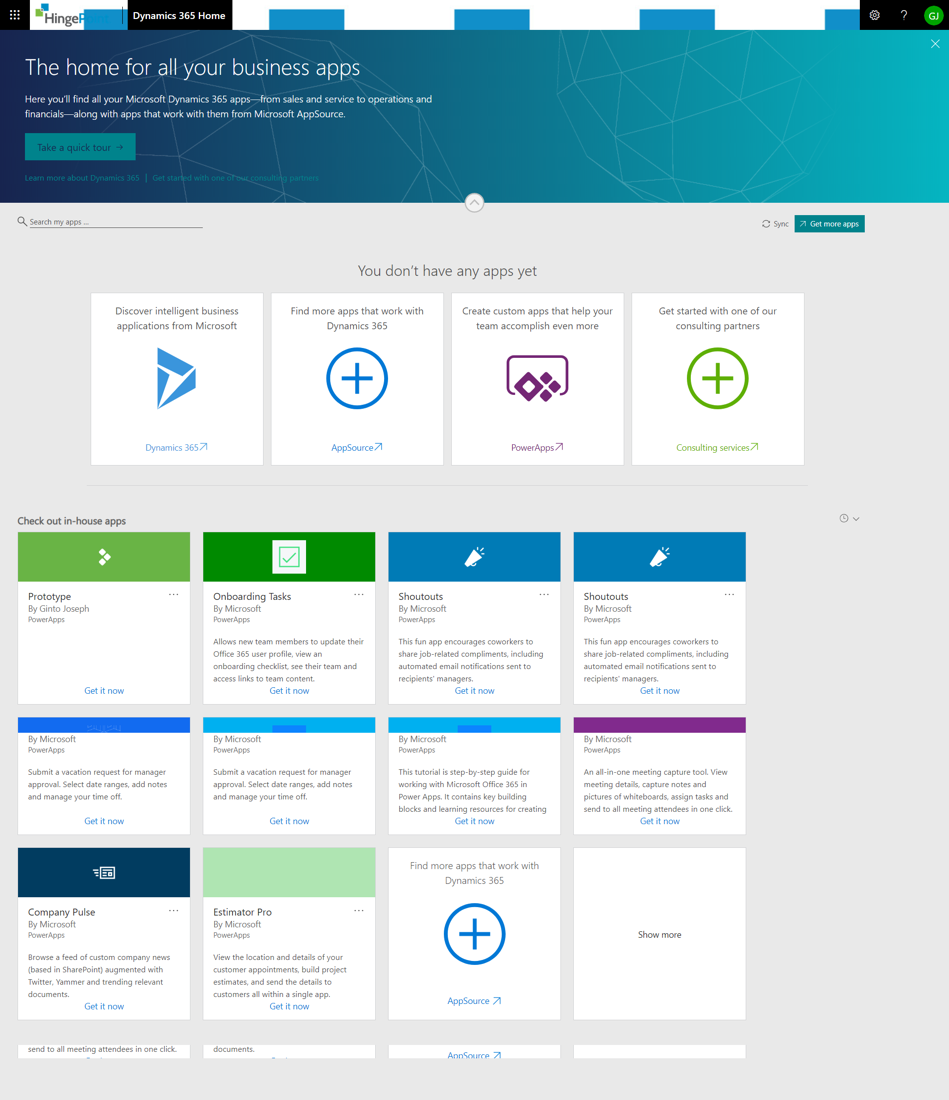This screenshot has width=949, height=1100.
Task: Focus the Search my apps field
Action: [116, 222]
